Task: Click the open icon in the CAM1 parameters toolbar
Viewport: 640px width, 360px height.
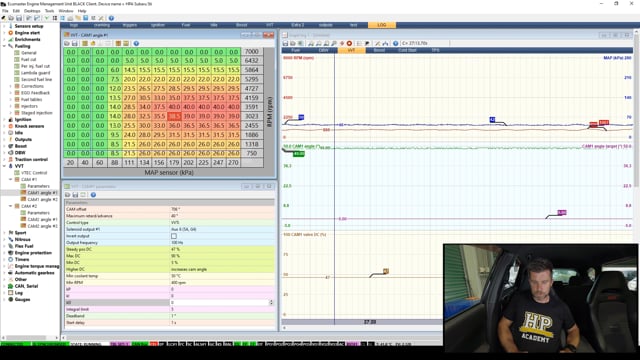Action: click(68, 195)
